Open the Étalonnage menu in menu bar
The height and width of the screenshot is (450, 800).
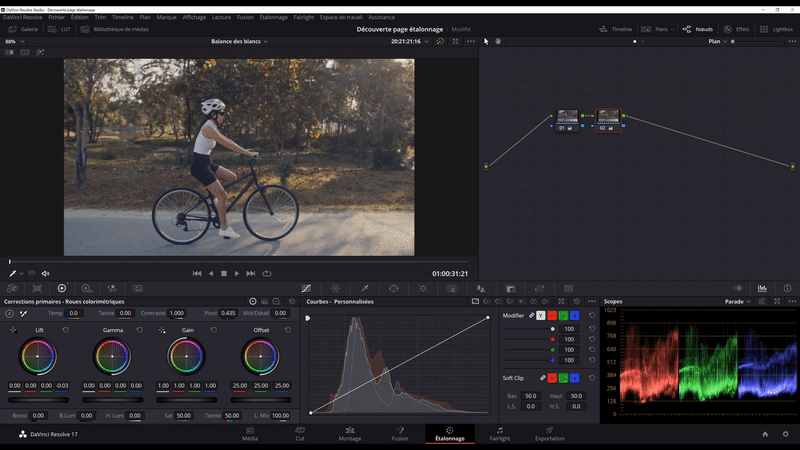(x=273, y=17)
